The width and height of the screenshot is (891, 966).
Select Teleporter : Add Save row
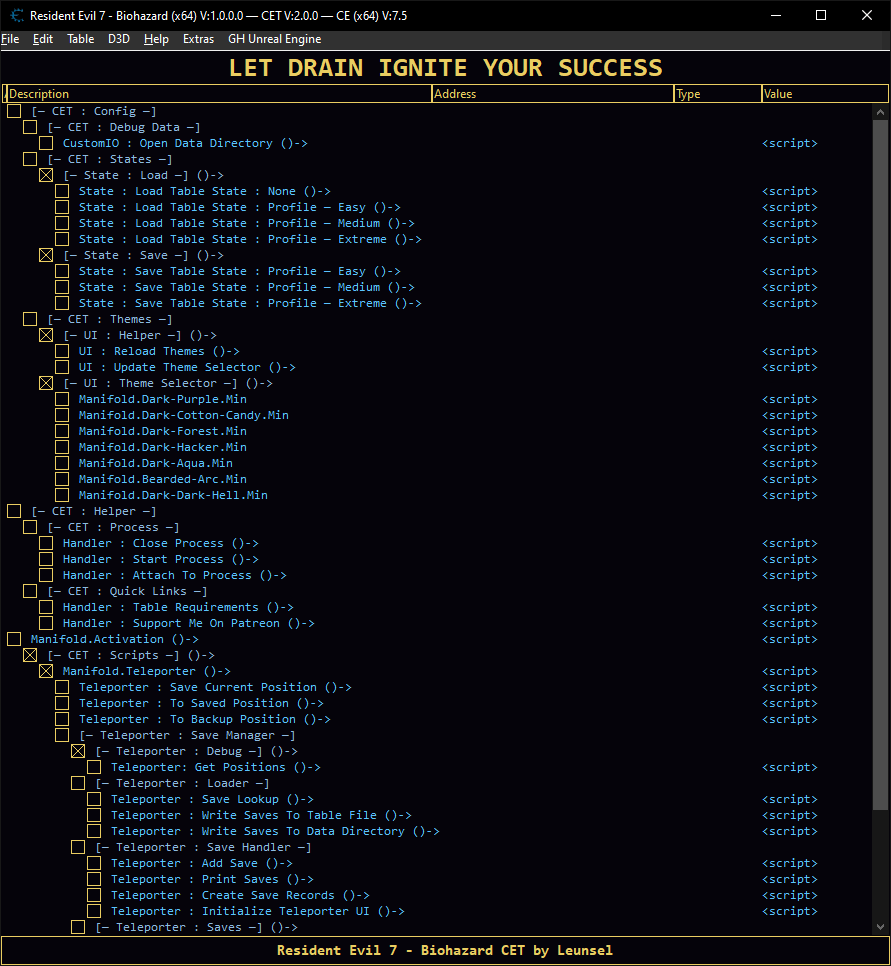click(202, 863)
